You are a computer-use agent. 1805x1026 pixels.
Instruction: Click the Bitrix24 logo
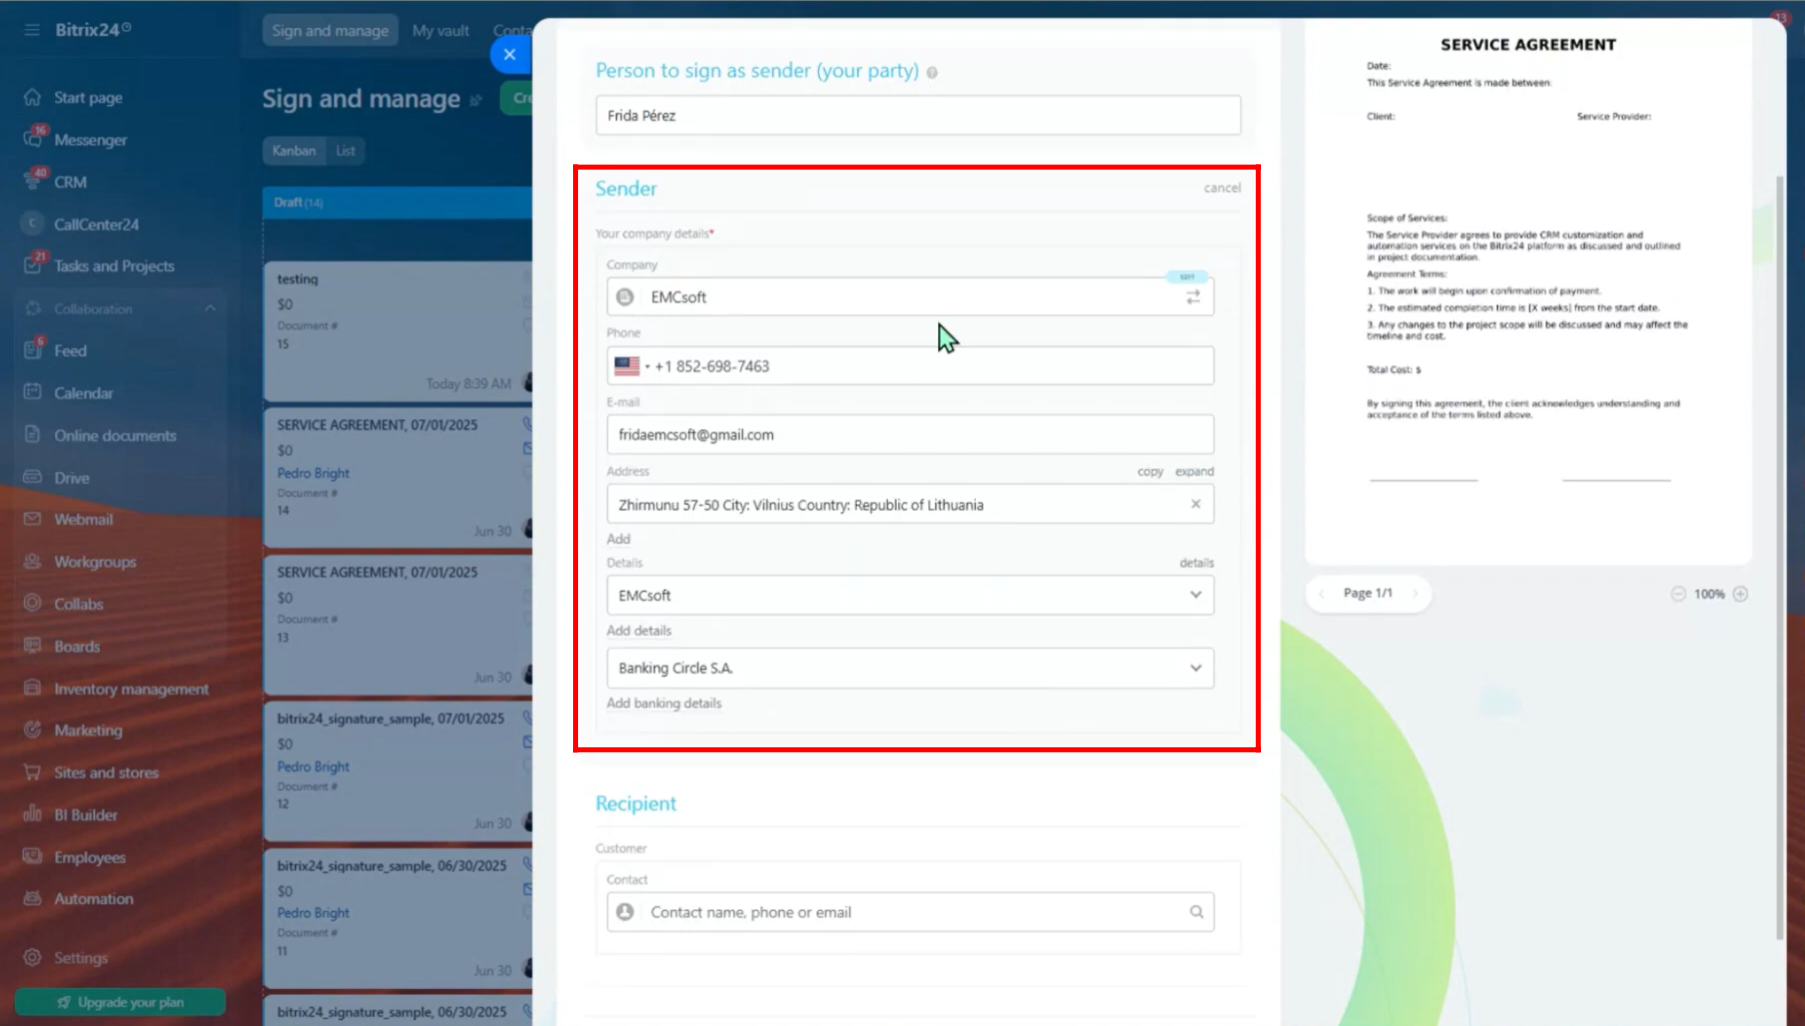click(x=93, y=30)
